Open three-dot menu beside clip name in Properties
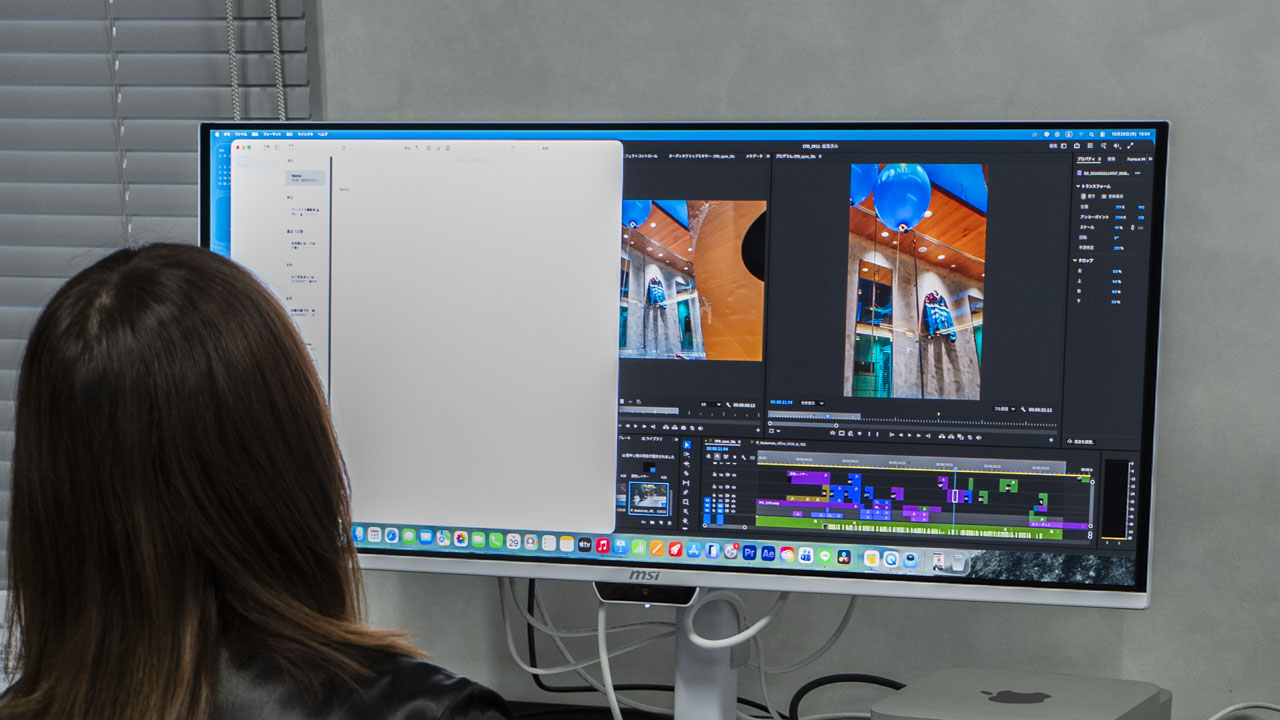 click(1137, 173)
